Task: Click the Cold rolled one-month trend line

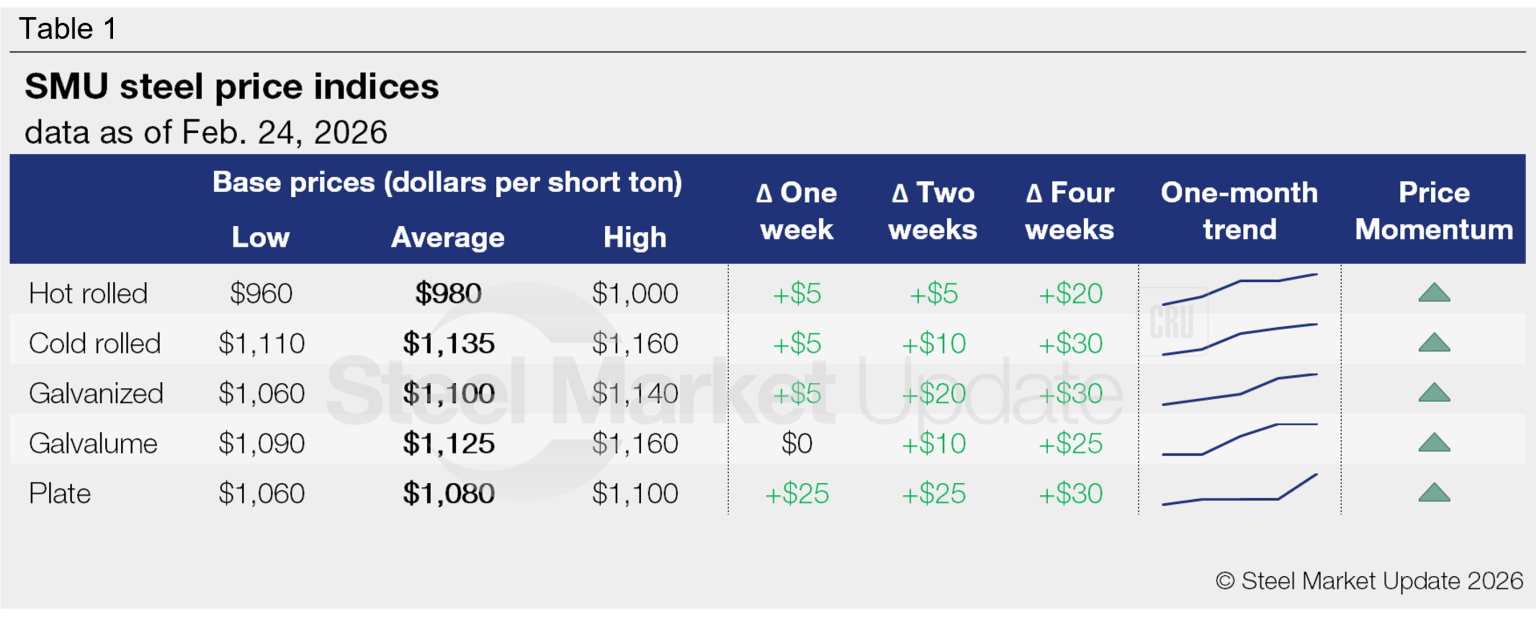Action: click(x=1239, y=338)
